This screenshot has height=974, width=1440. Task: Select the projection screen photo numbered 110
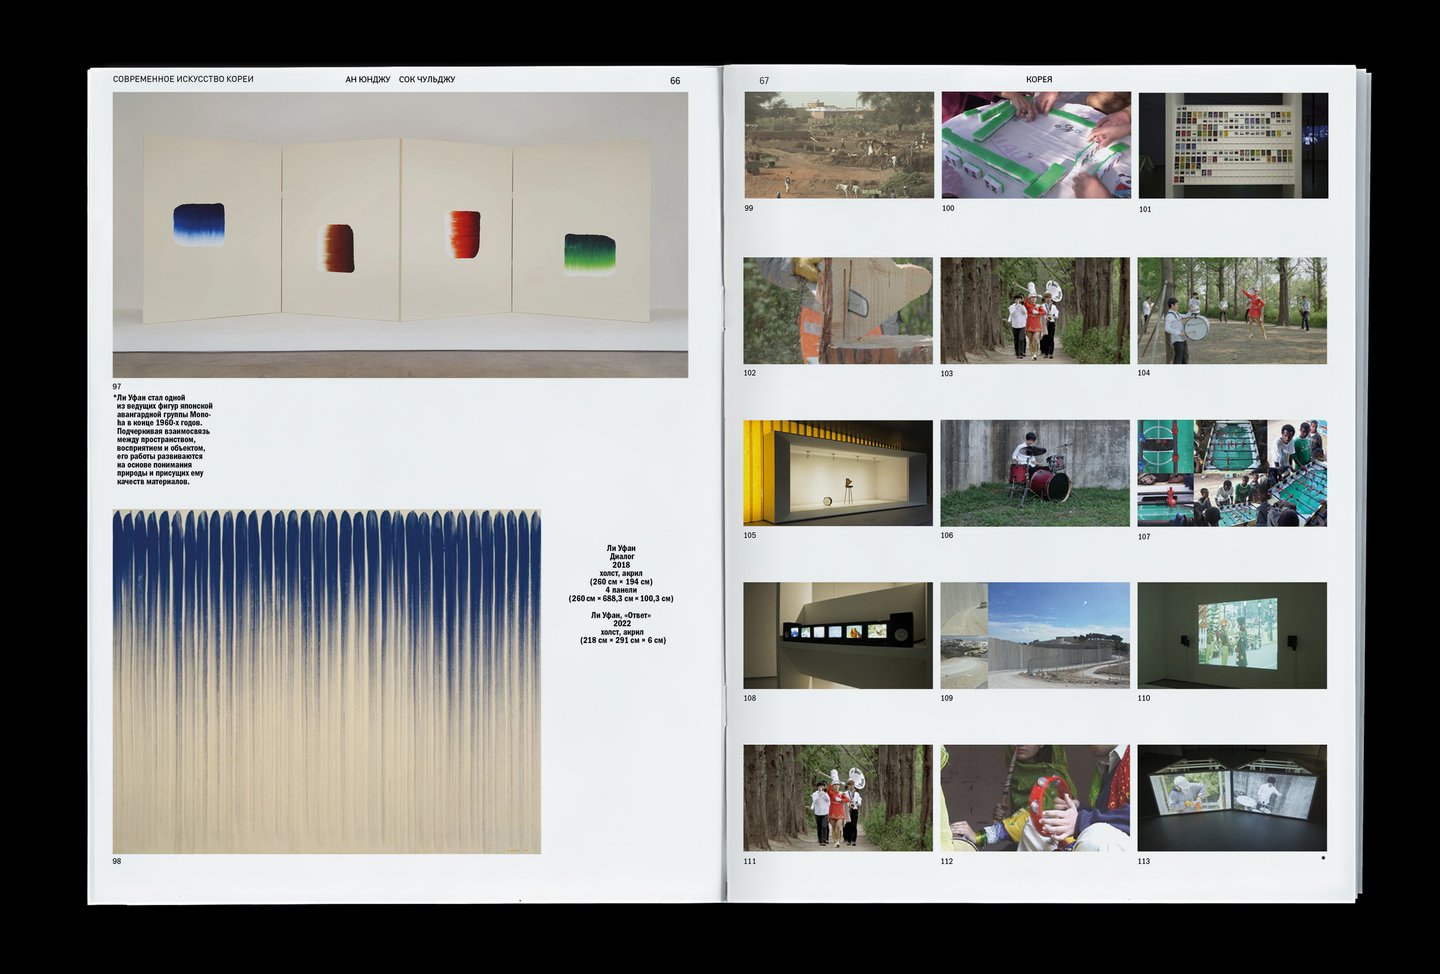click(1232, 636)
